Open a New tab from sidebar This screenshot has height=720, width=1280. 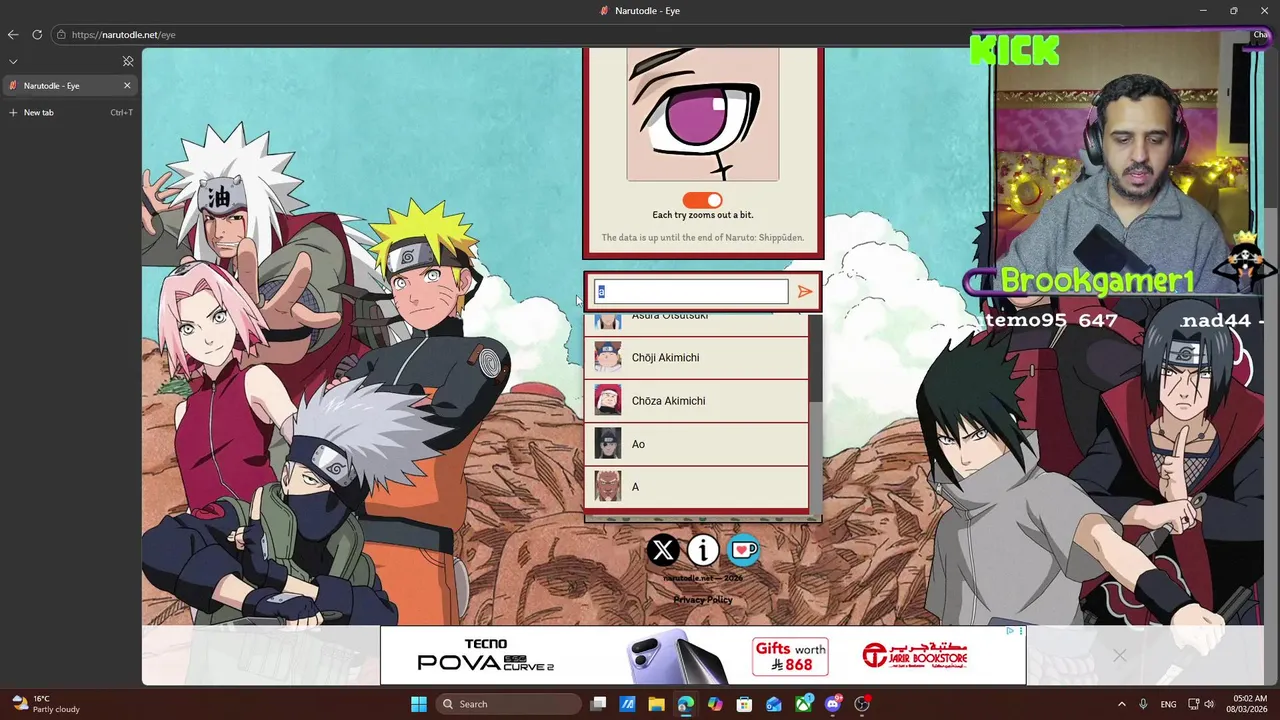click(70, 112)
